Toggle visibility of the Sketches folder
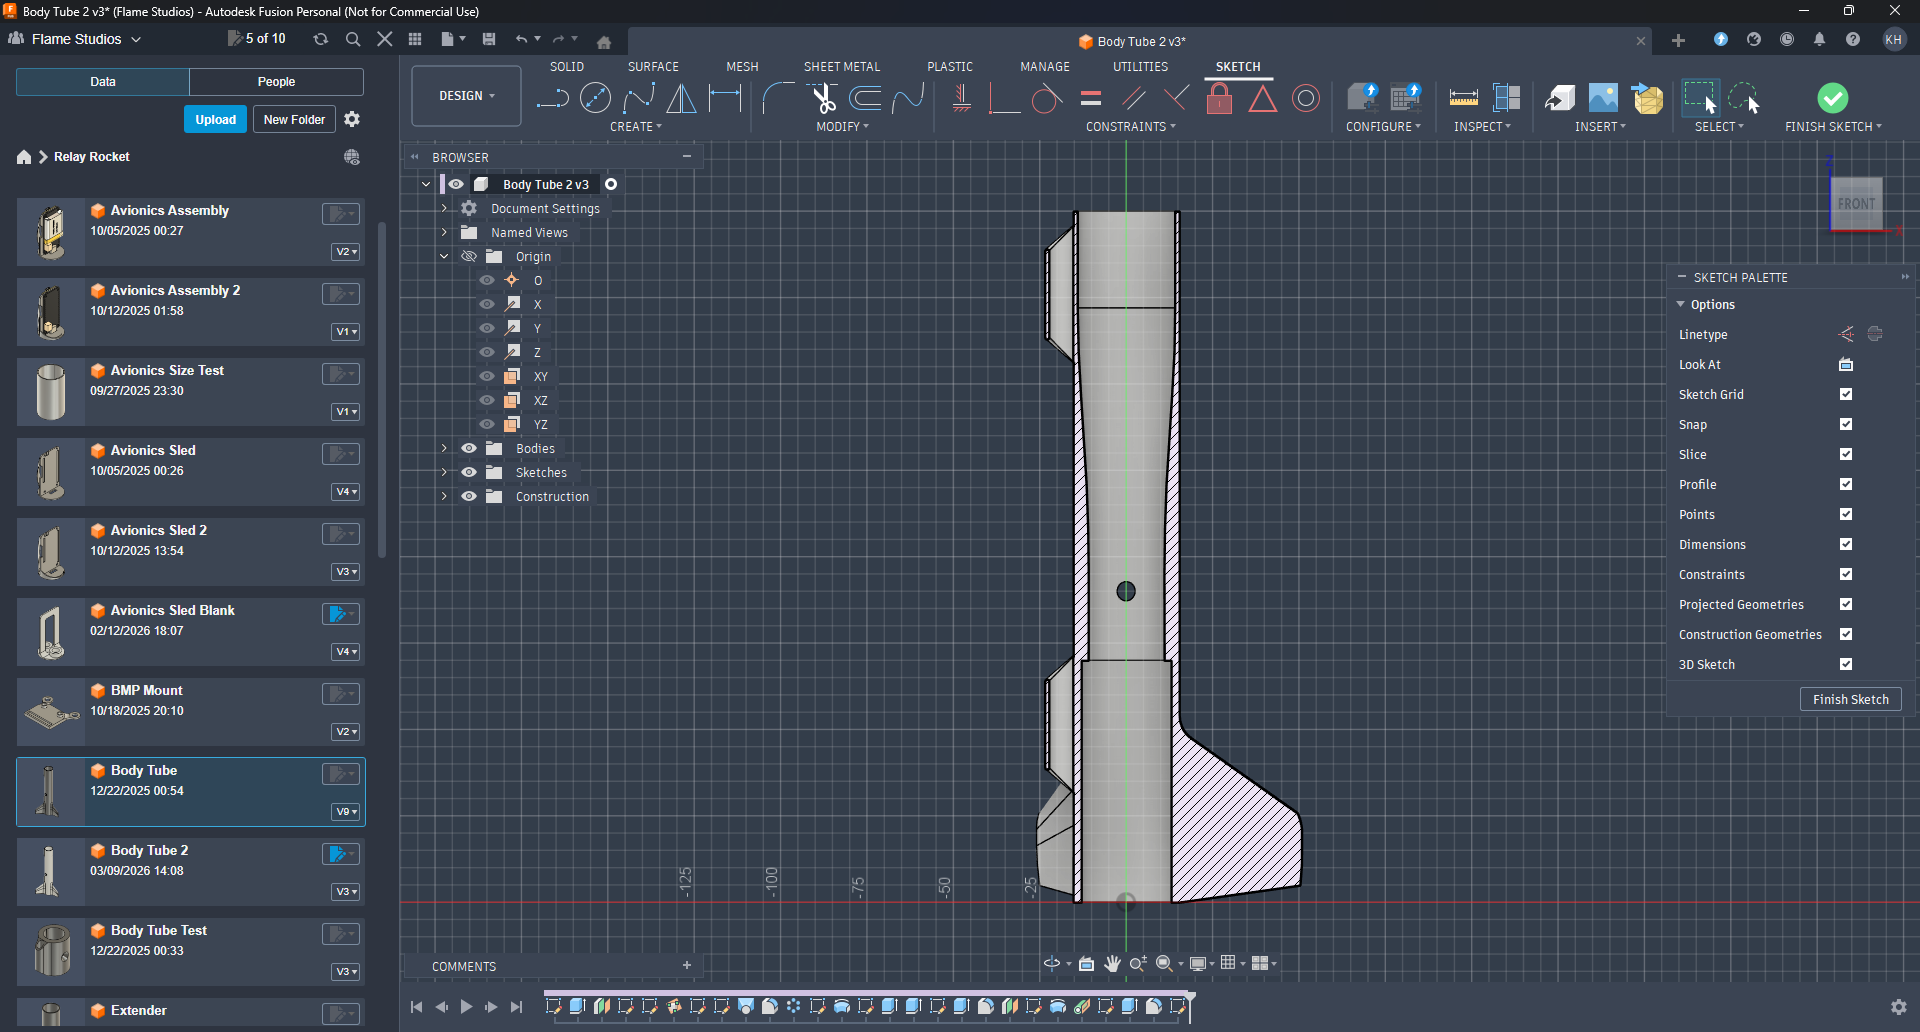 pyautogui.click(x=469, y=473)
